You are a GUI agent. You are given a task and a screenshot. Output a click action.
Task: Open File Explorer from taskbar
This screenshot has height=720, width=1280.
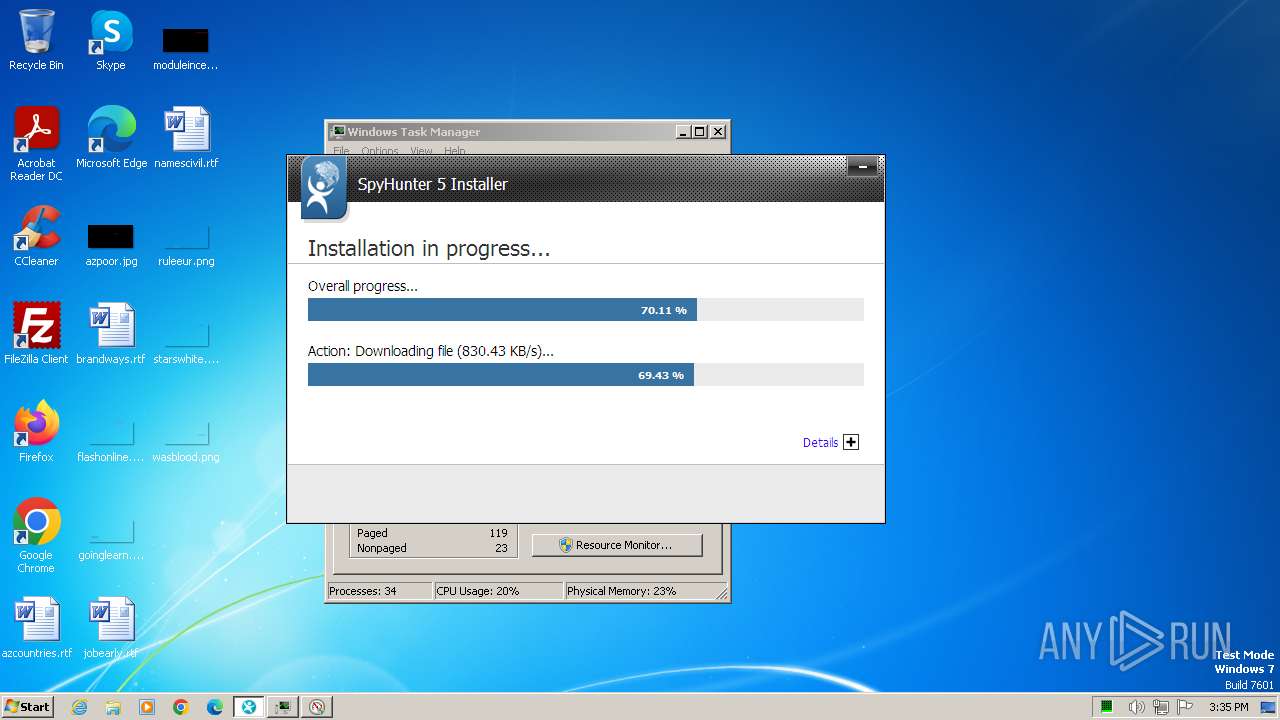coord(113,707)
